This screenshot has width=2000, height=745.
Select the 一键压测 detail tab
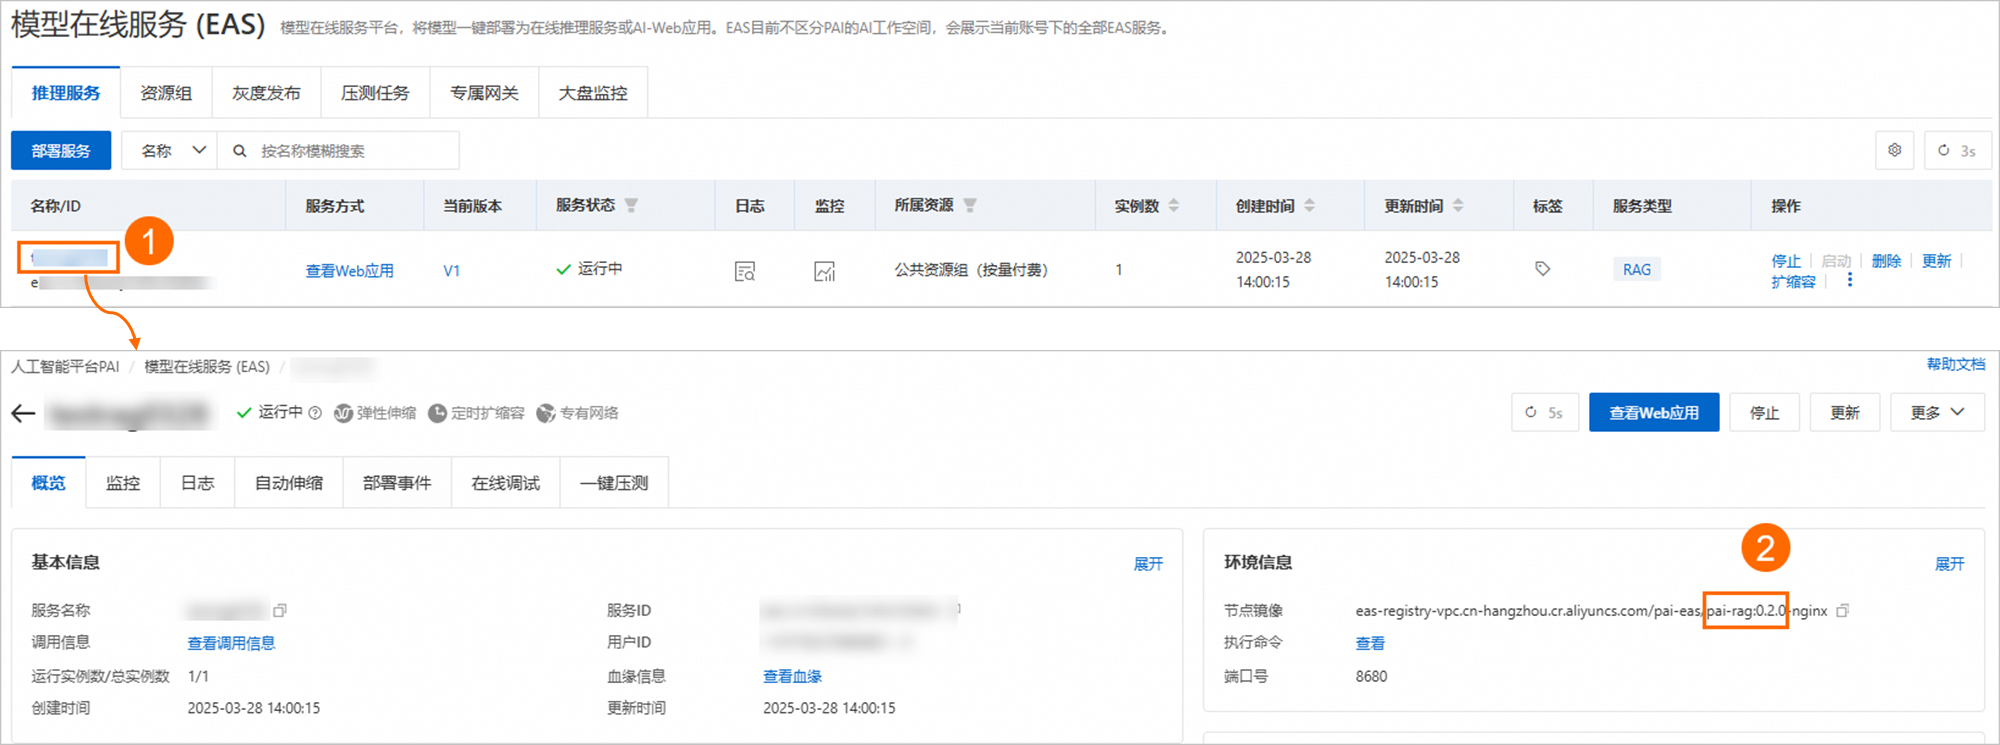pyautogui.click(x=614, y=483)
